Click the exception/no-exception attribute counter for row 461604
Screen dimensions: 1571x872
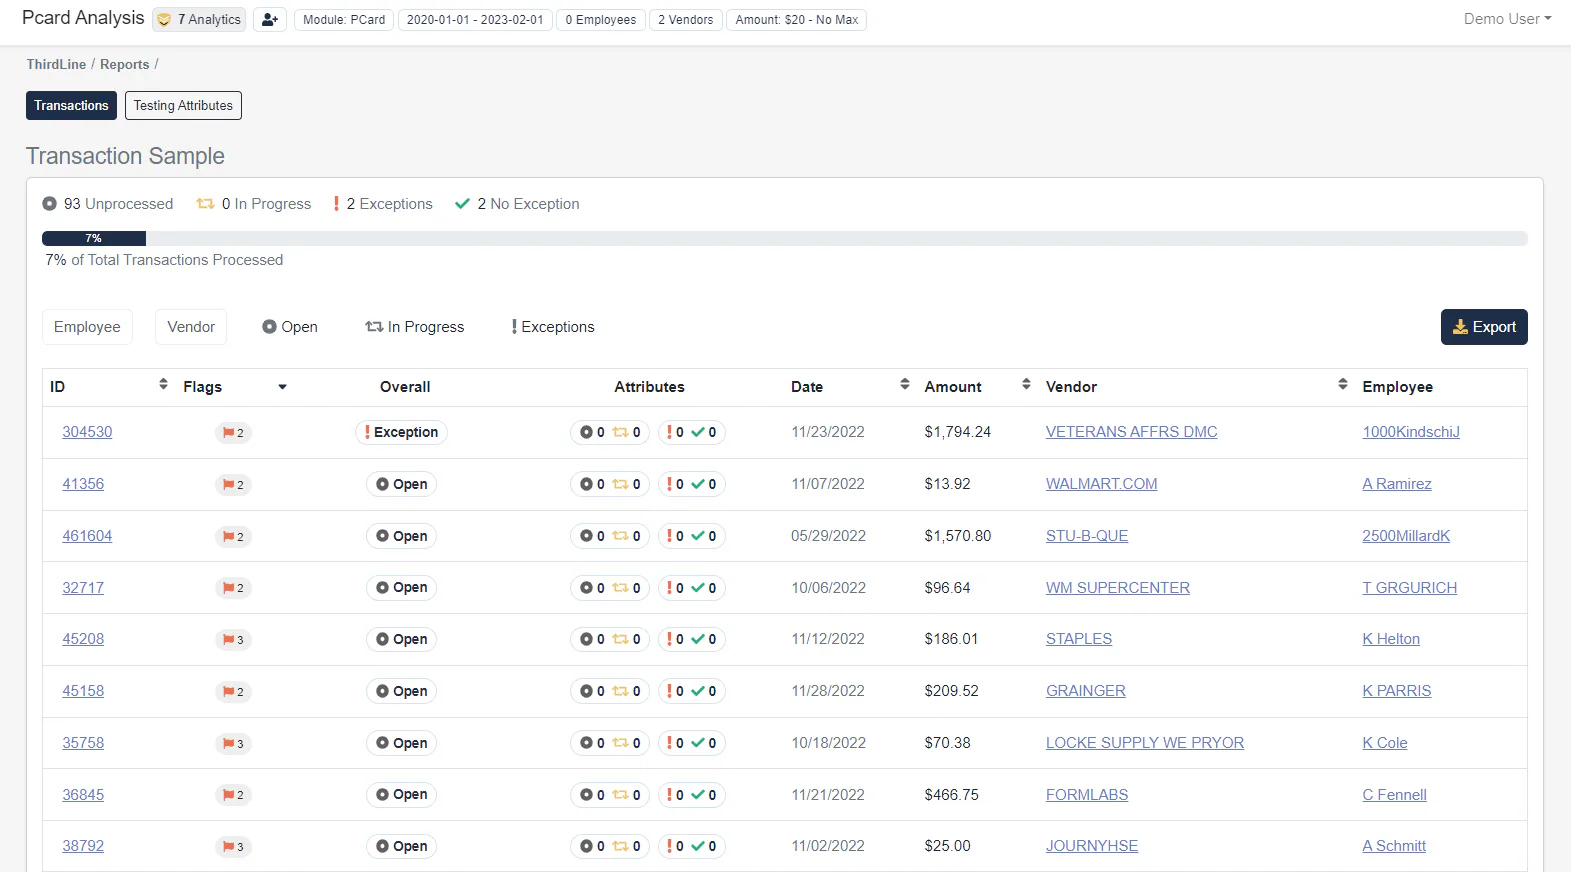[692, 536]
